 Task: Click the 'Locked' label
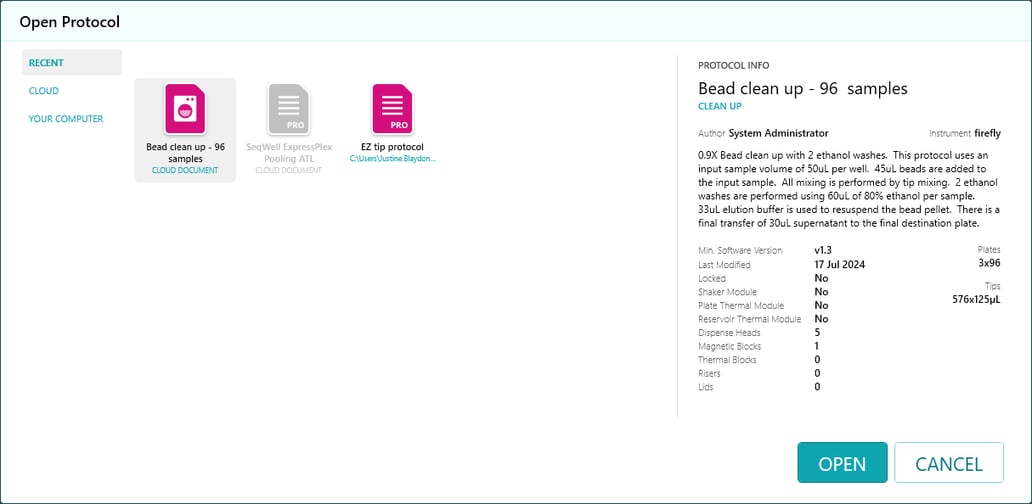[711, 278]
